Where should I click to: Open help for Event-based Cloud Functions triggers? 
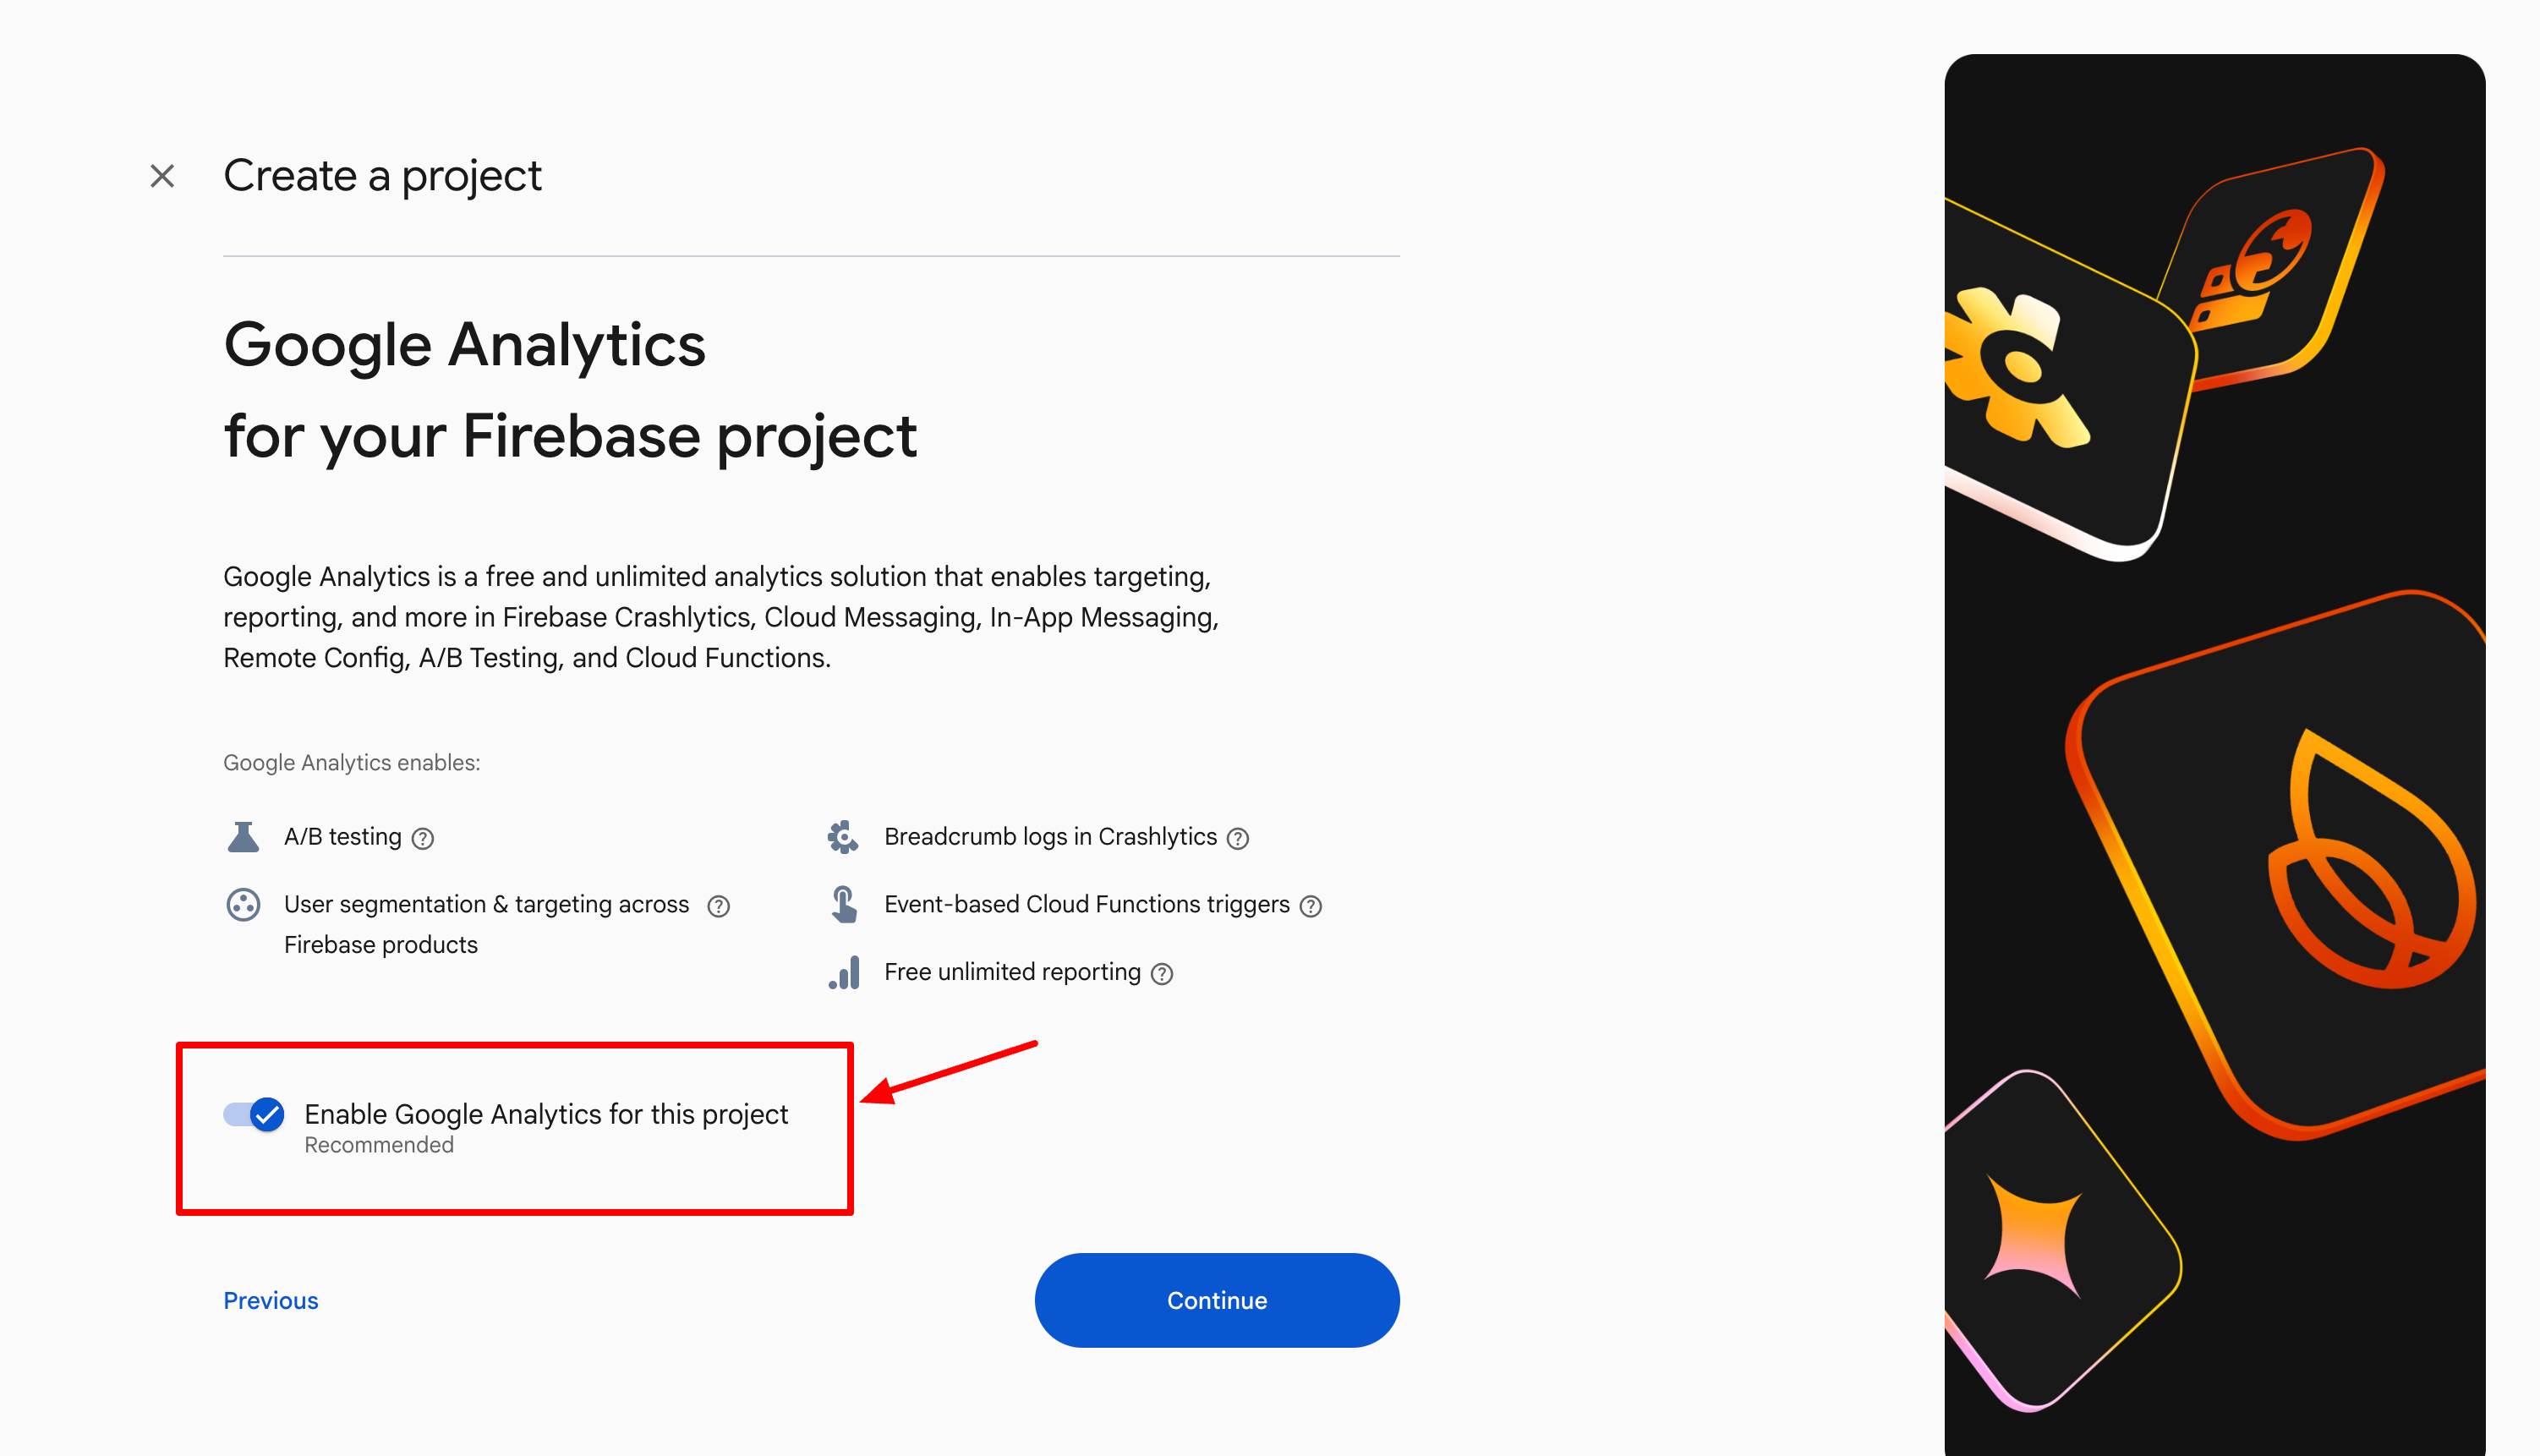[1311, 906]
